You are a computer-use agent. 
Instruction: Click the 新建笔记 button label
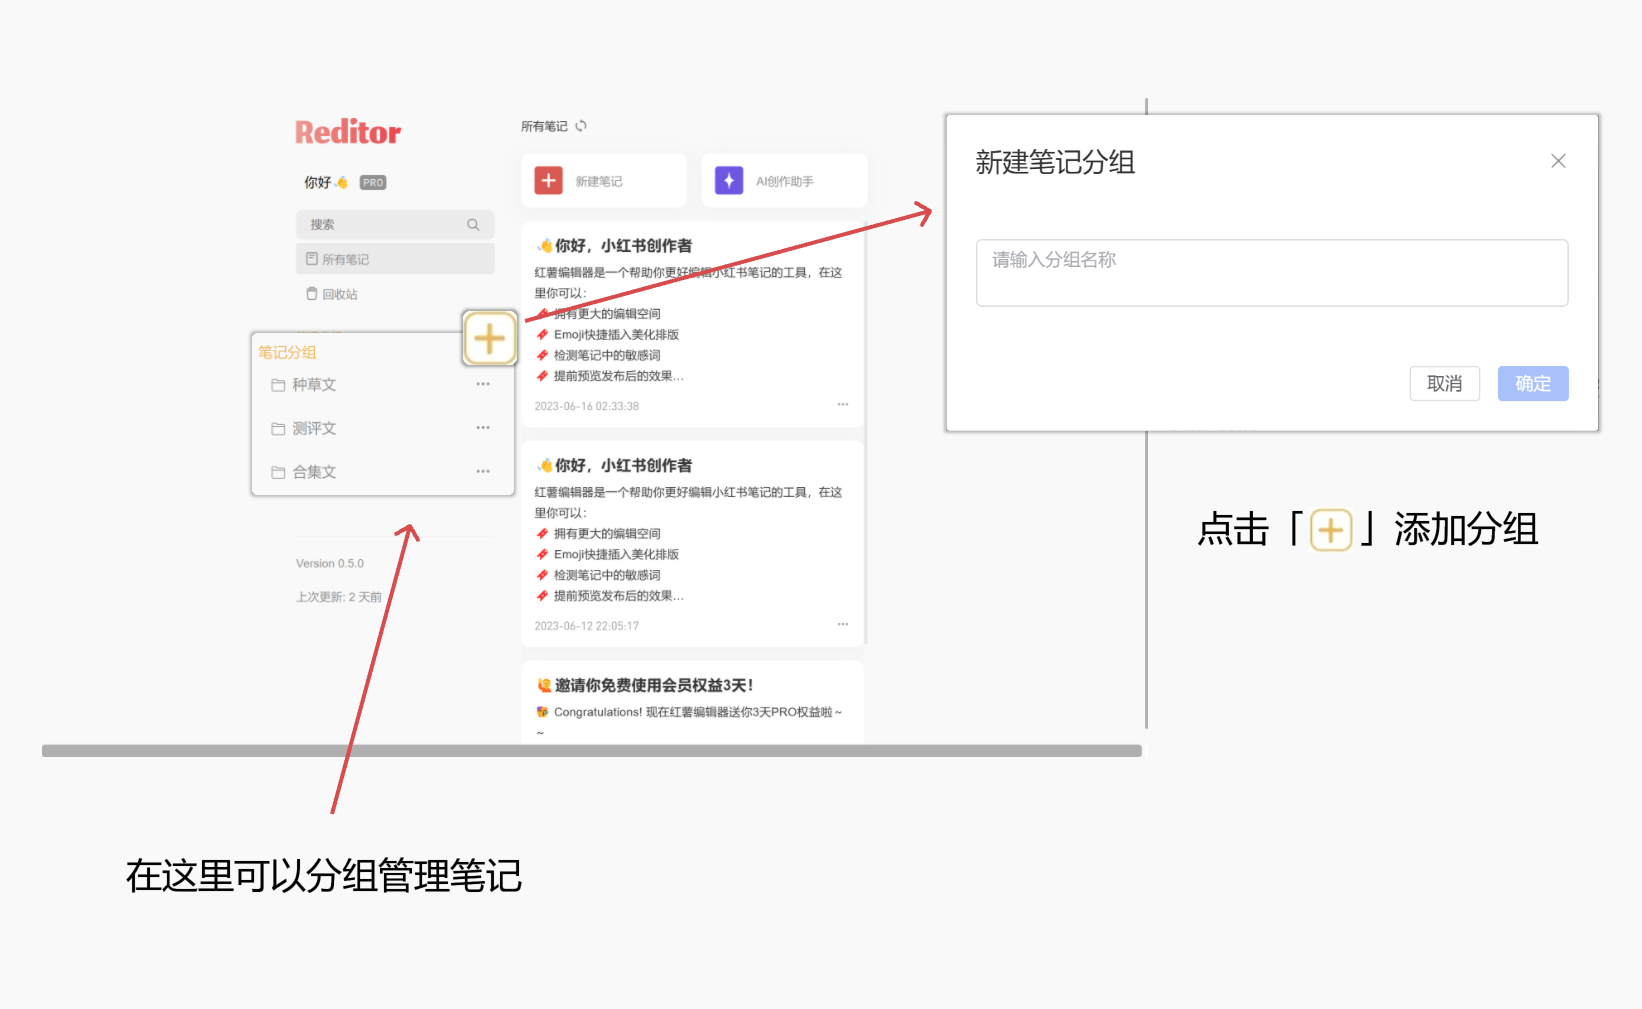tap(599, 181)
